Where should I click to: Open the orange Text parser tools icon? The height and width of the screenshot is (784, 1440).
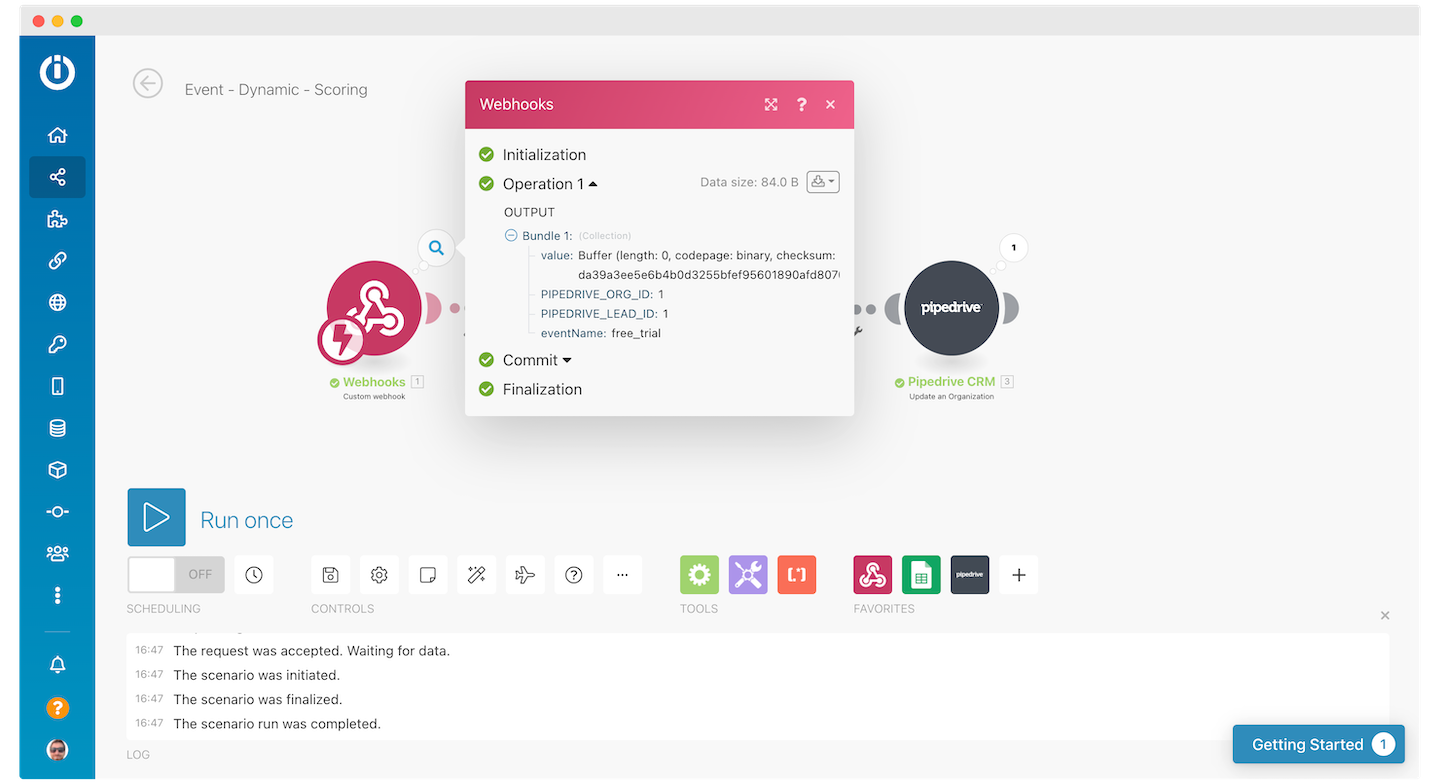(797, 575)
